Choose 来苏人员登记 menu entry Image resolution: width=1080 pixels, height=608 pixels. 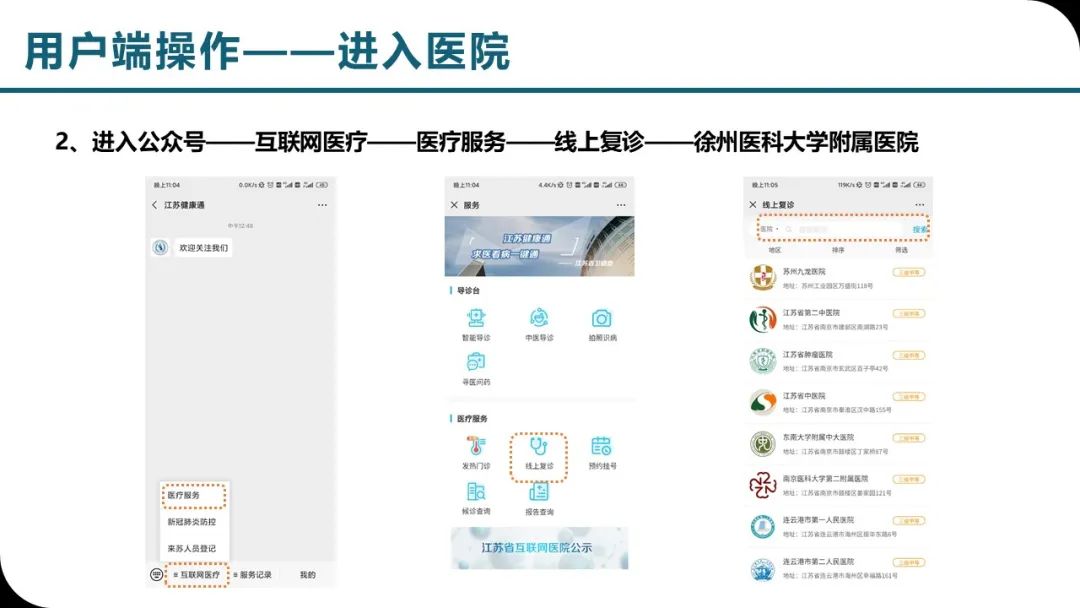[x=191, y=548]
